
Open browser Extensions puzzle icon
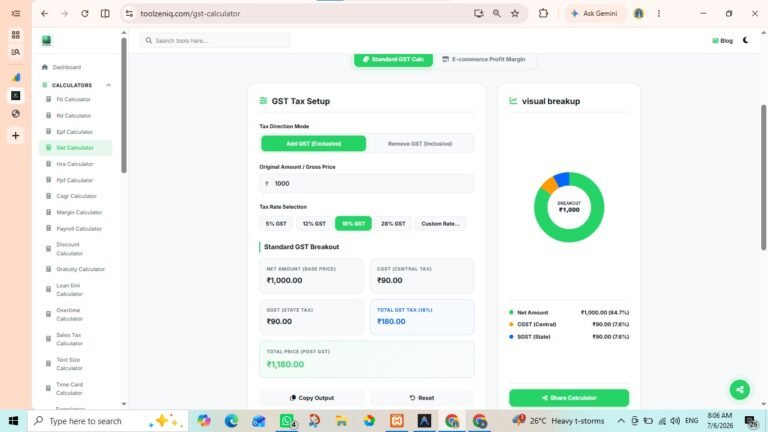[543, 14]
